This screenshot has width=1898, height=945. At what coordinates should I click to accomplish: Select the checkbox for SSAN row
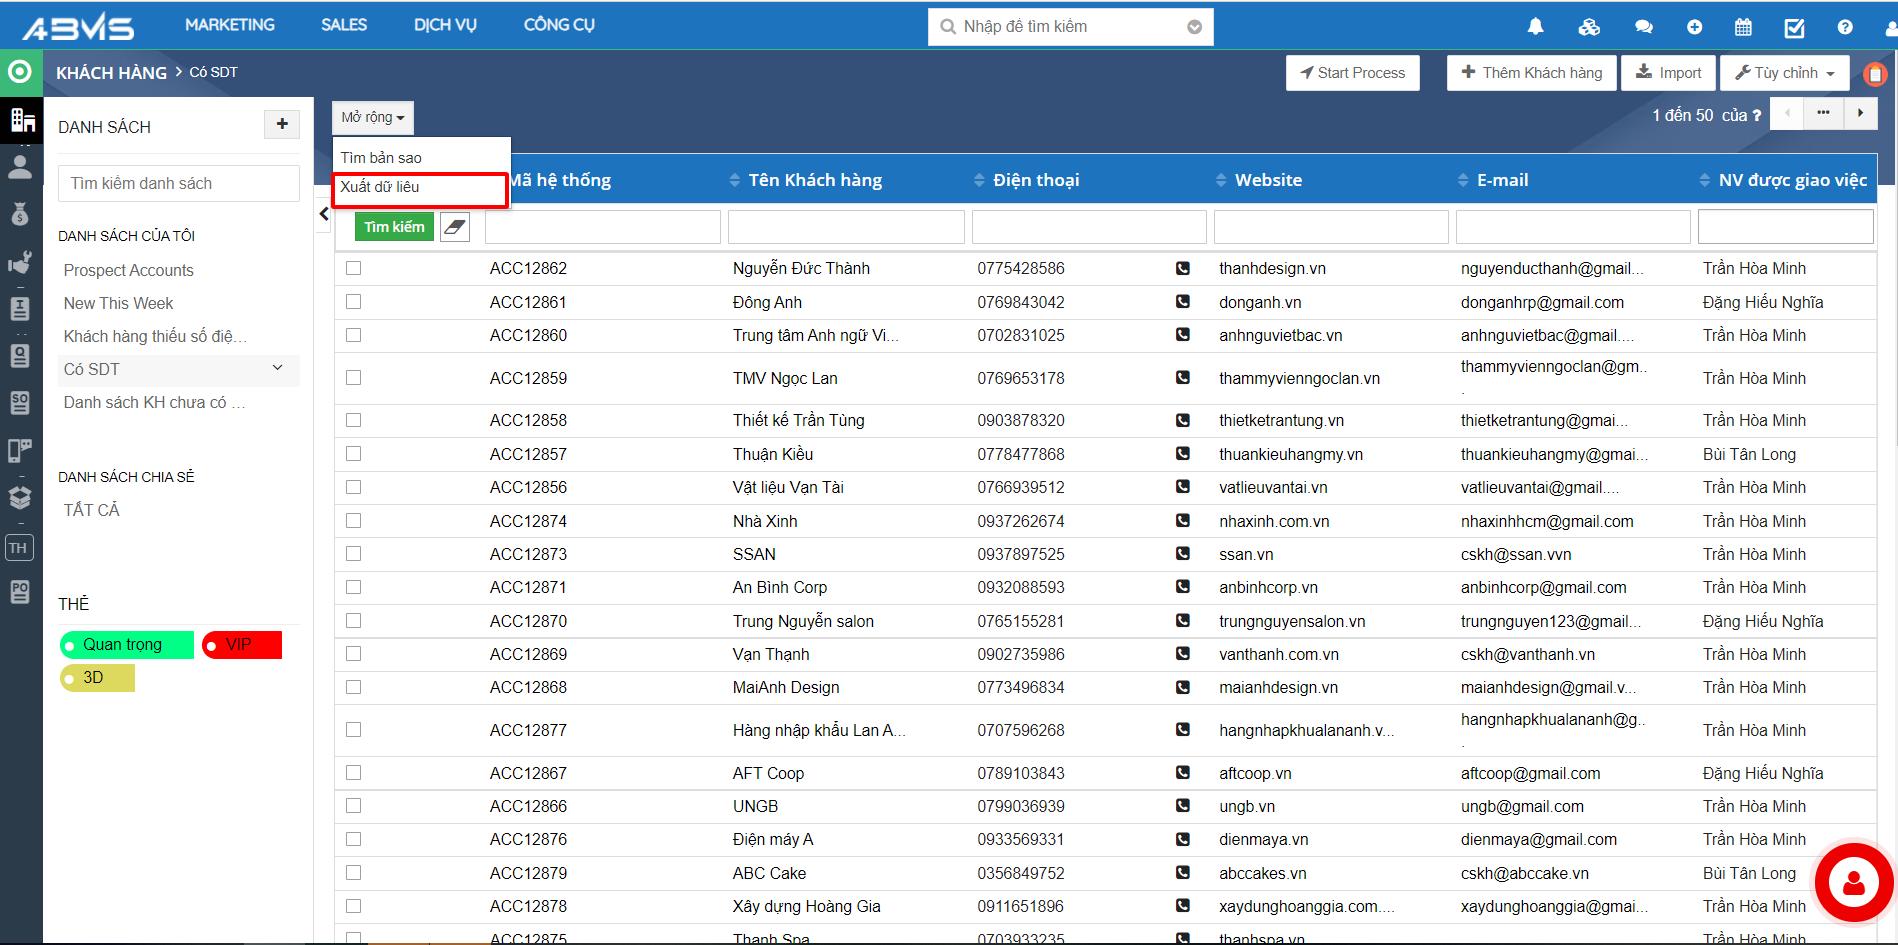tap(353, 554)
